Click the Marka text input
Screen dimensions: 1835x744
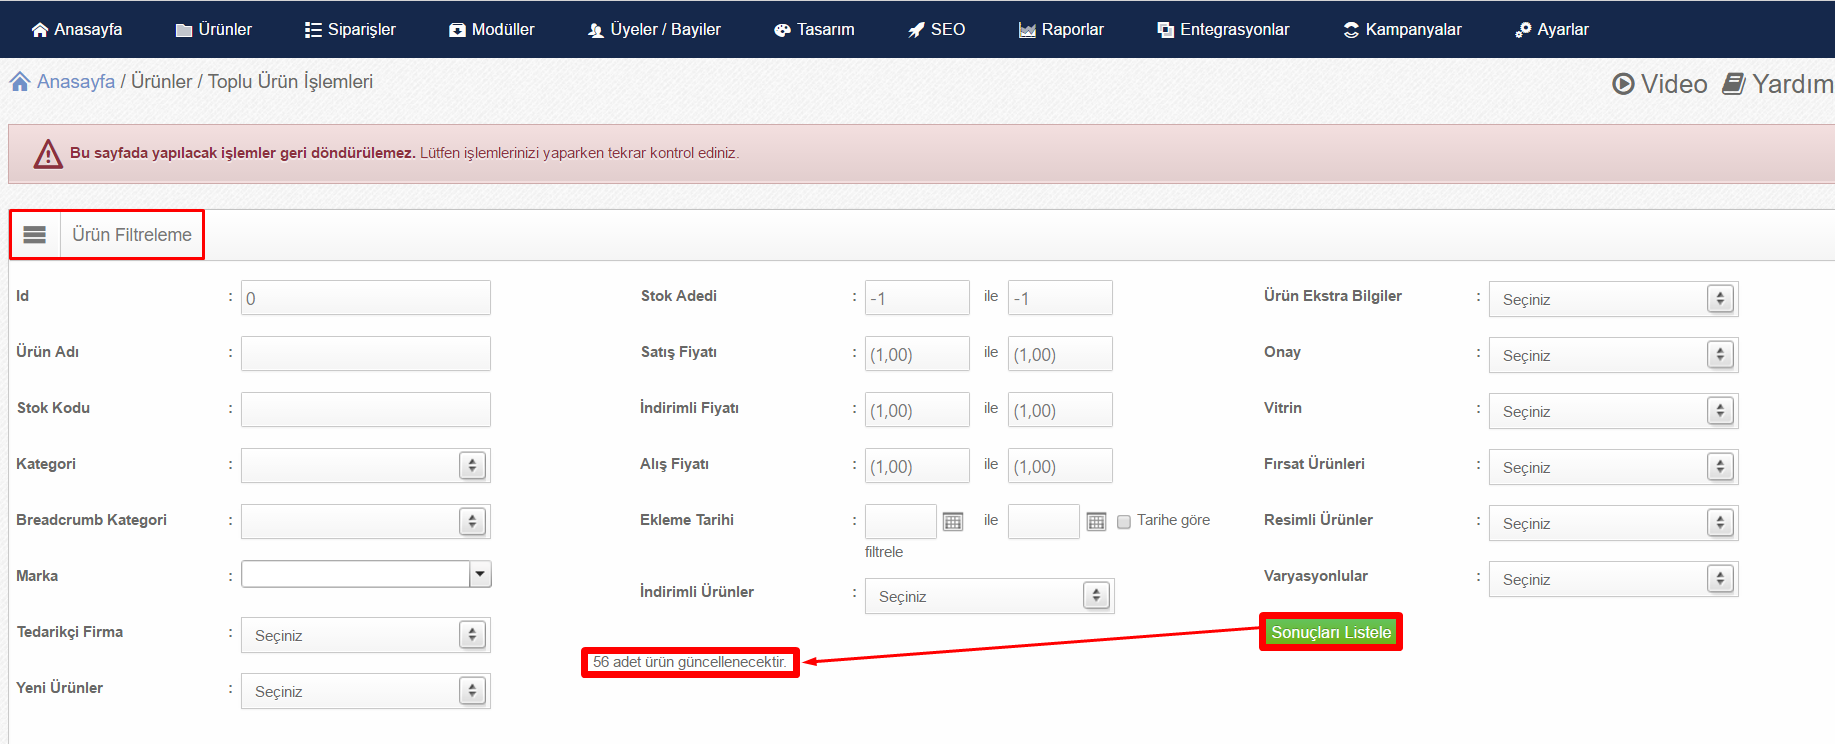pyautogui.click(x=355, y=574)
